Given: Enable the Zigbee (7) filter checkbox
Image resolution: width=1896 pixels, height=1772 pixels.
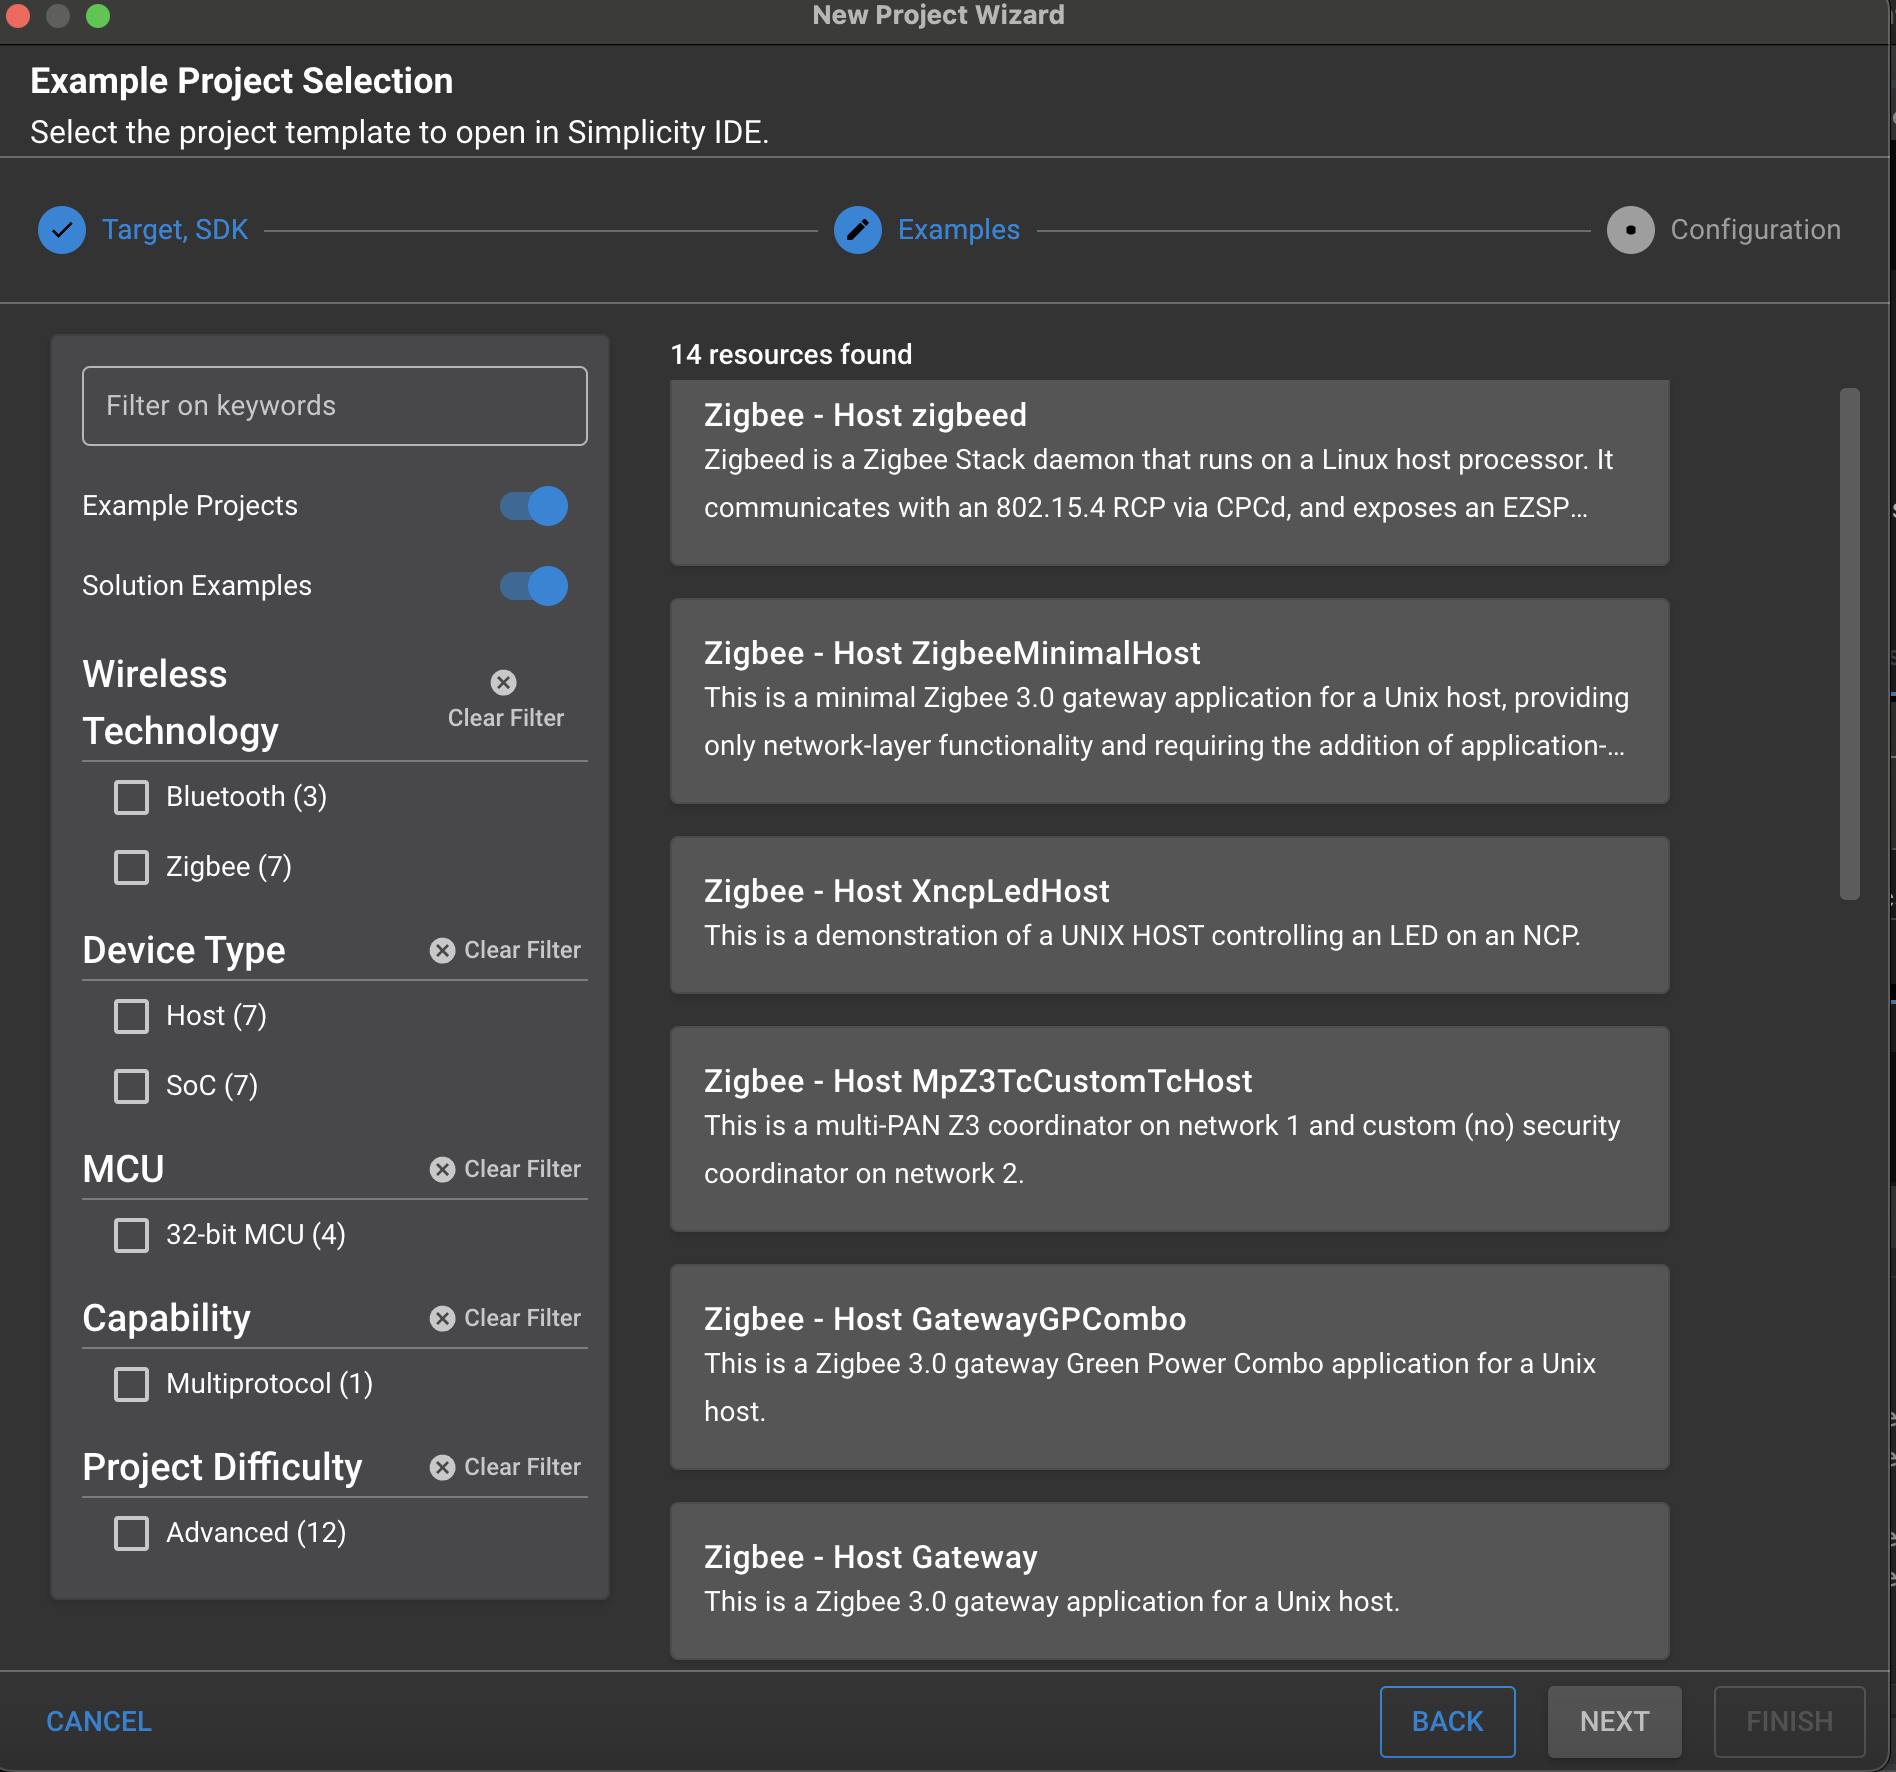Looking at the screenshot, I should pyautogui.click(x=131, y=867).
